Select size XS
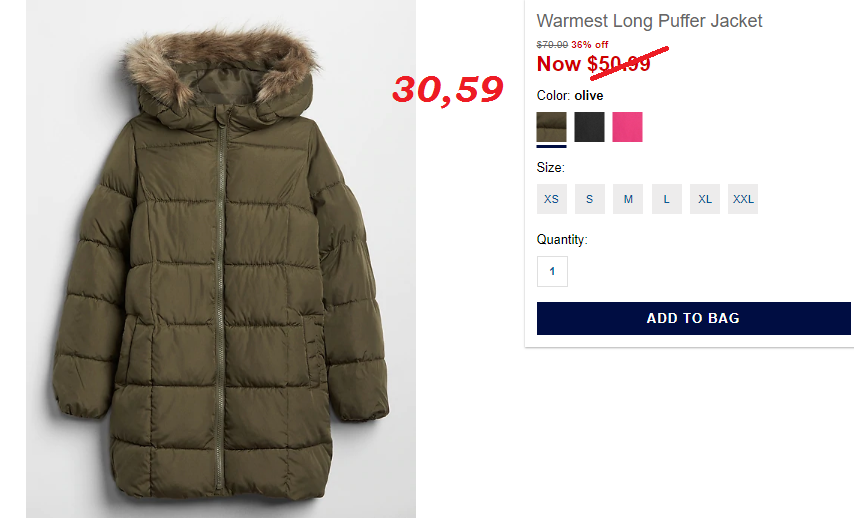 [x=551, y=199]
